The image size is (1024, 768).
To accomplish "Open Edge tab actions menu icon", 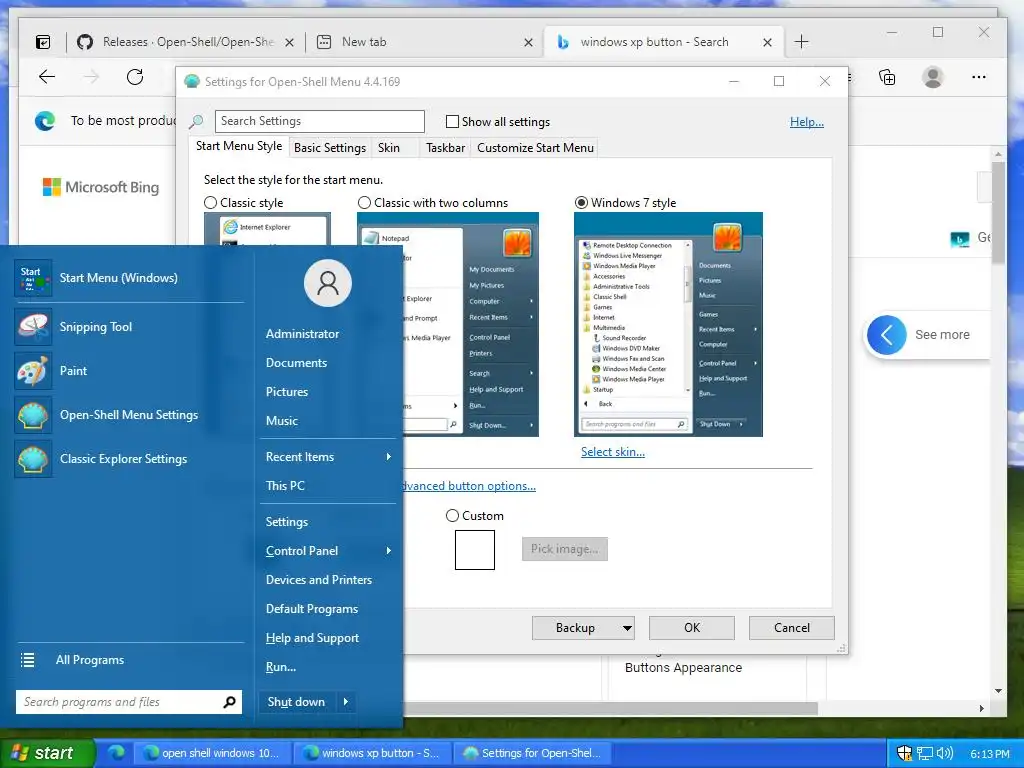I will pyautogui.click(x=43, y=42).
